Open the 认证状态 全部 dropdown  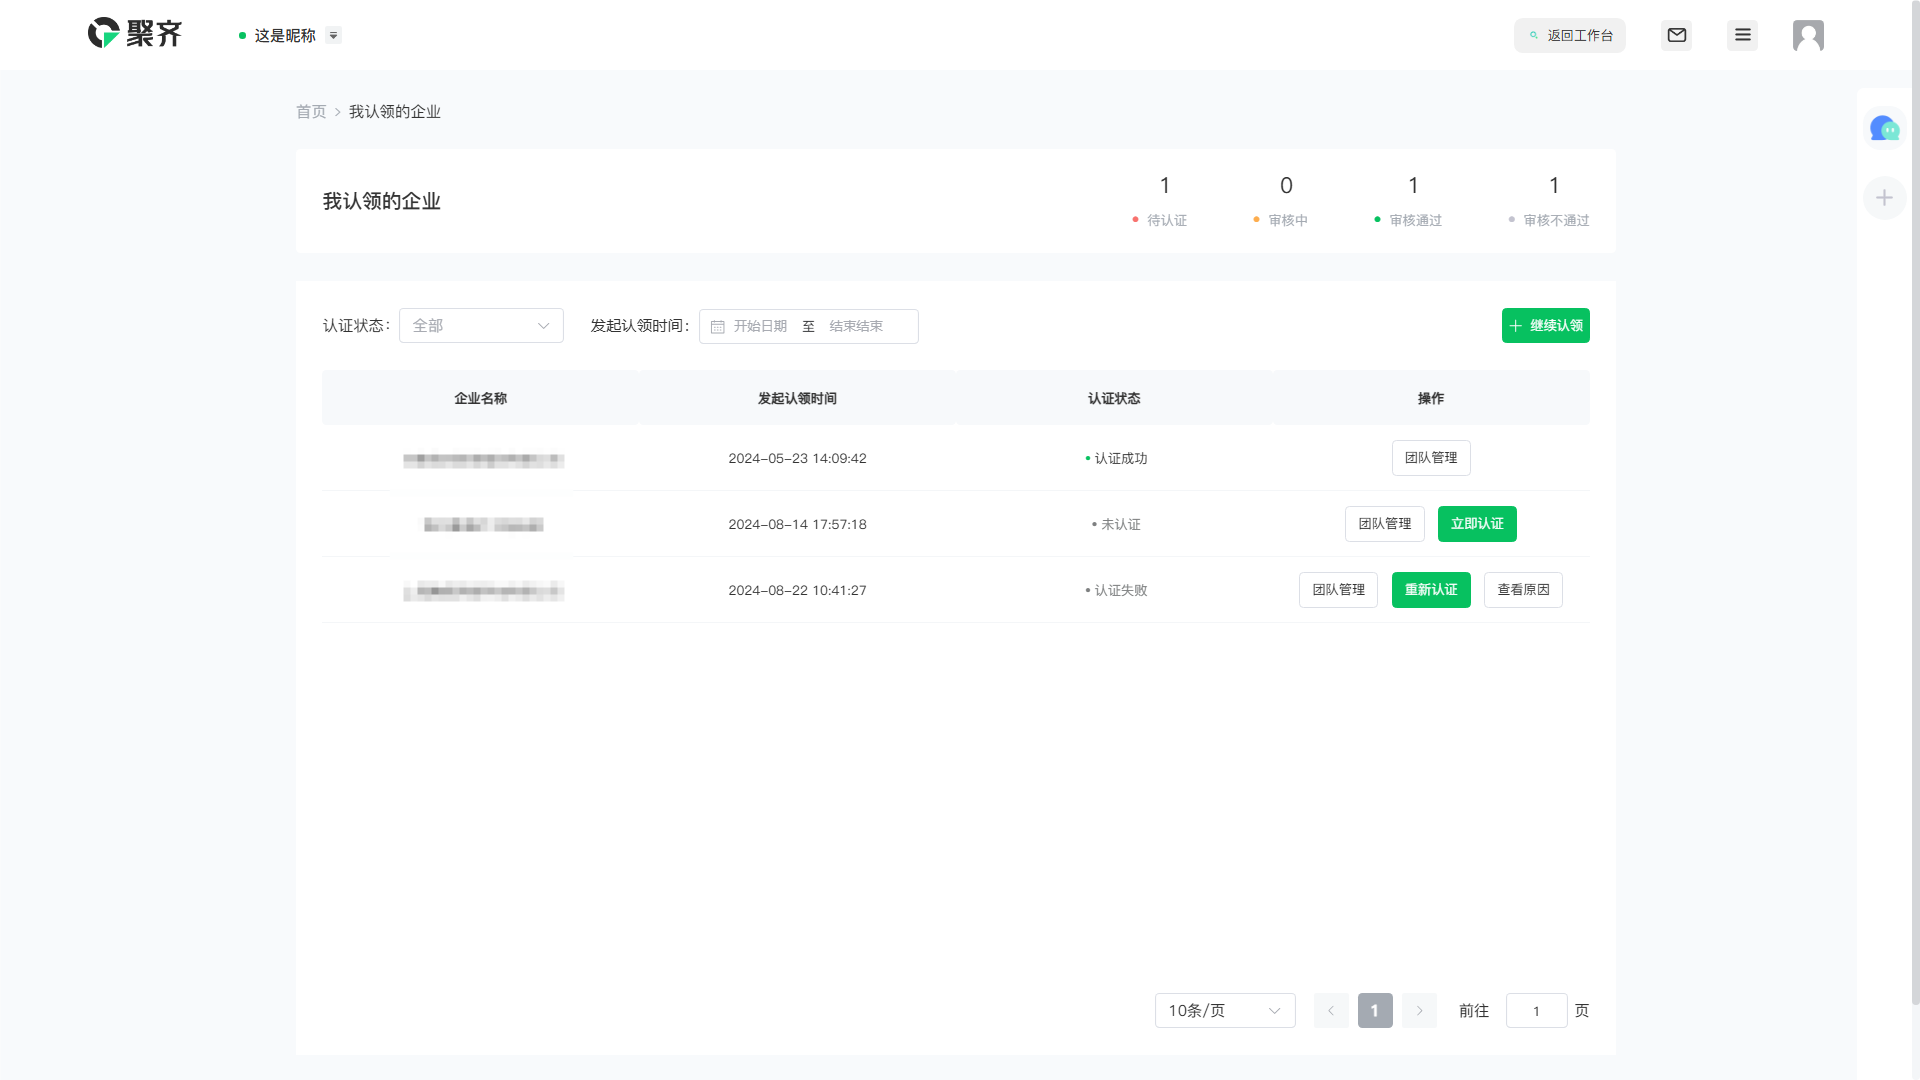pos(481,326)
